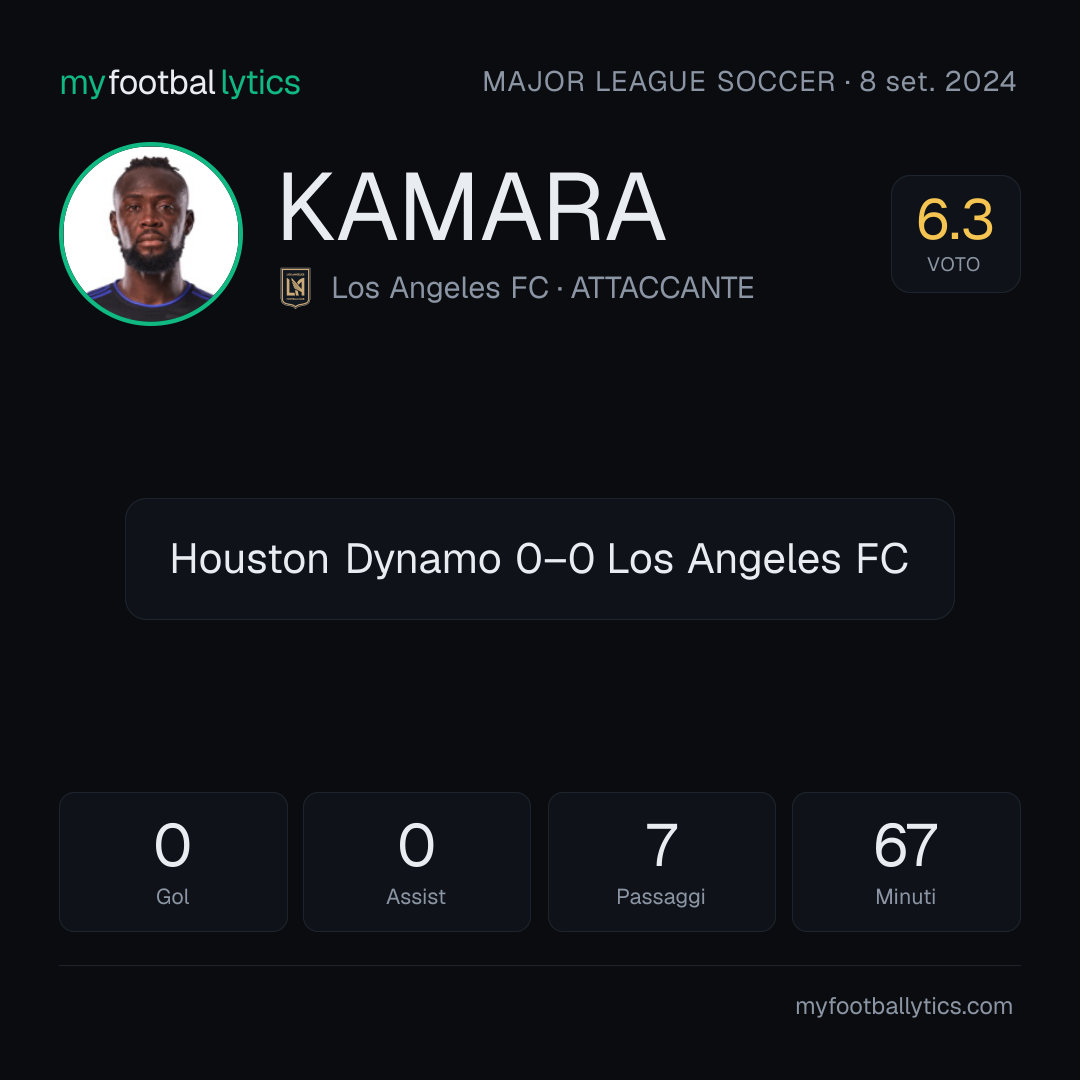Visit the myfootballytics.com footer link
Image resolution: width=1080 pixels, height=1080 pixels.
904,1006
